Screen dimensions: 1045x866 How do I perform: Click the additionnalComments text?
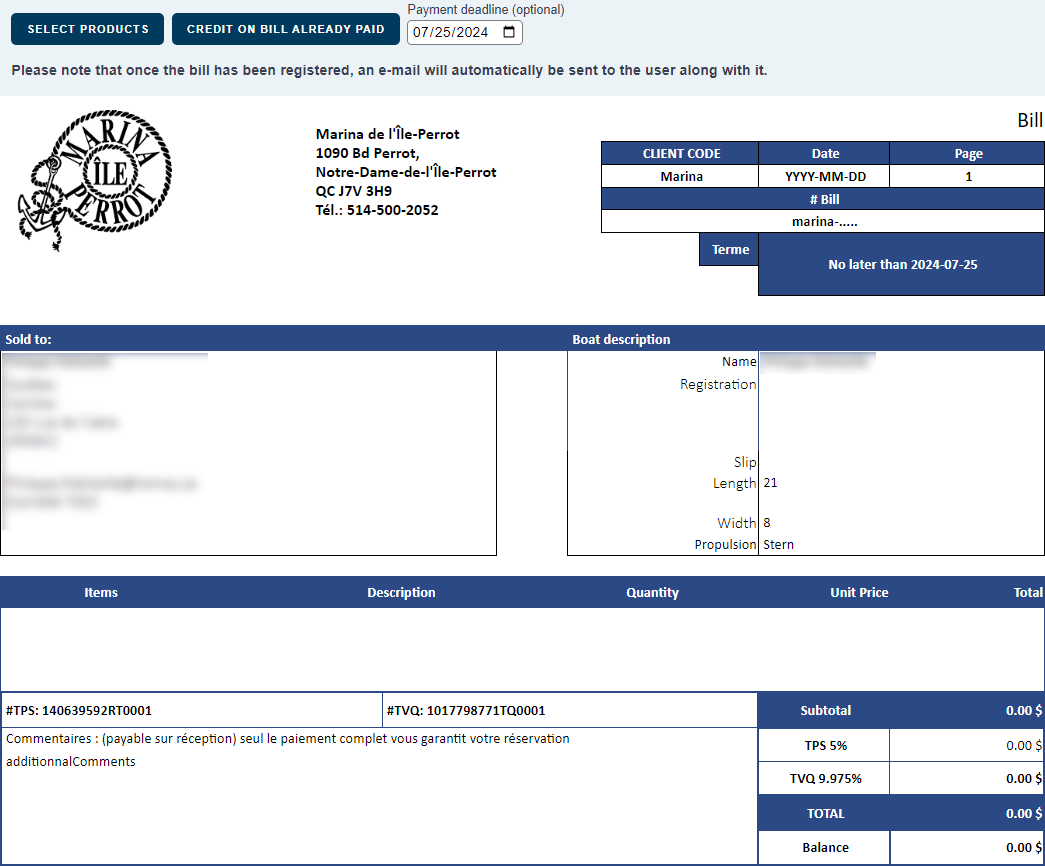(x=70, y=762)
